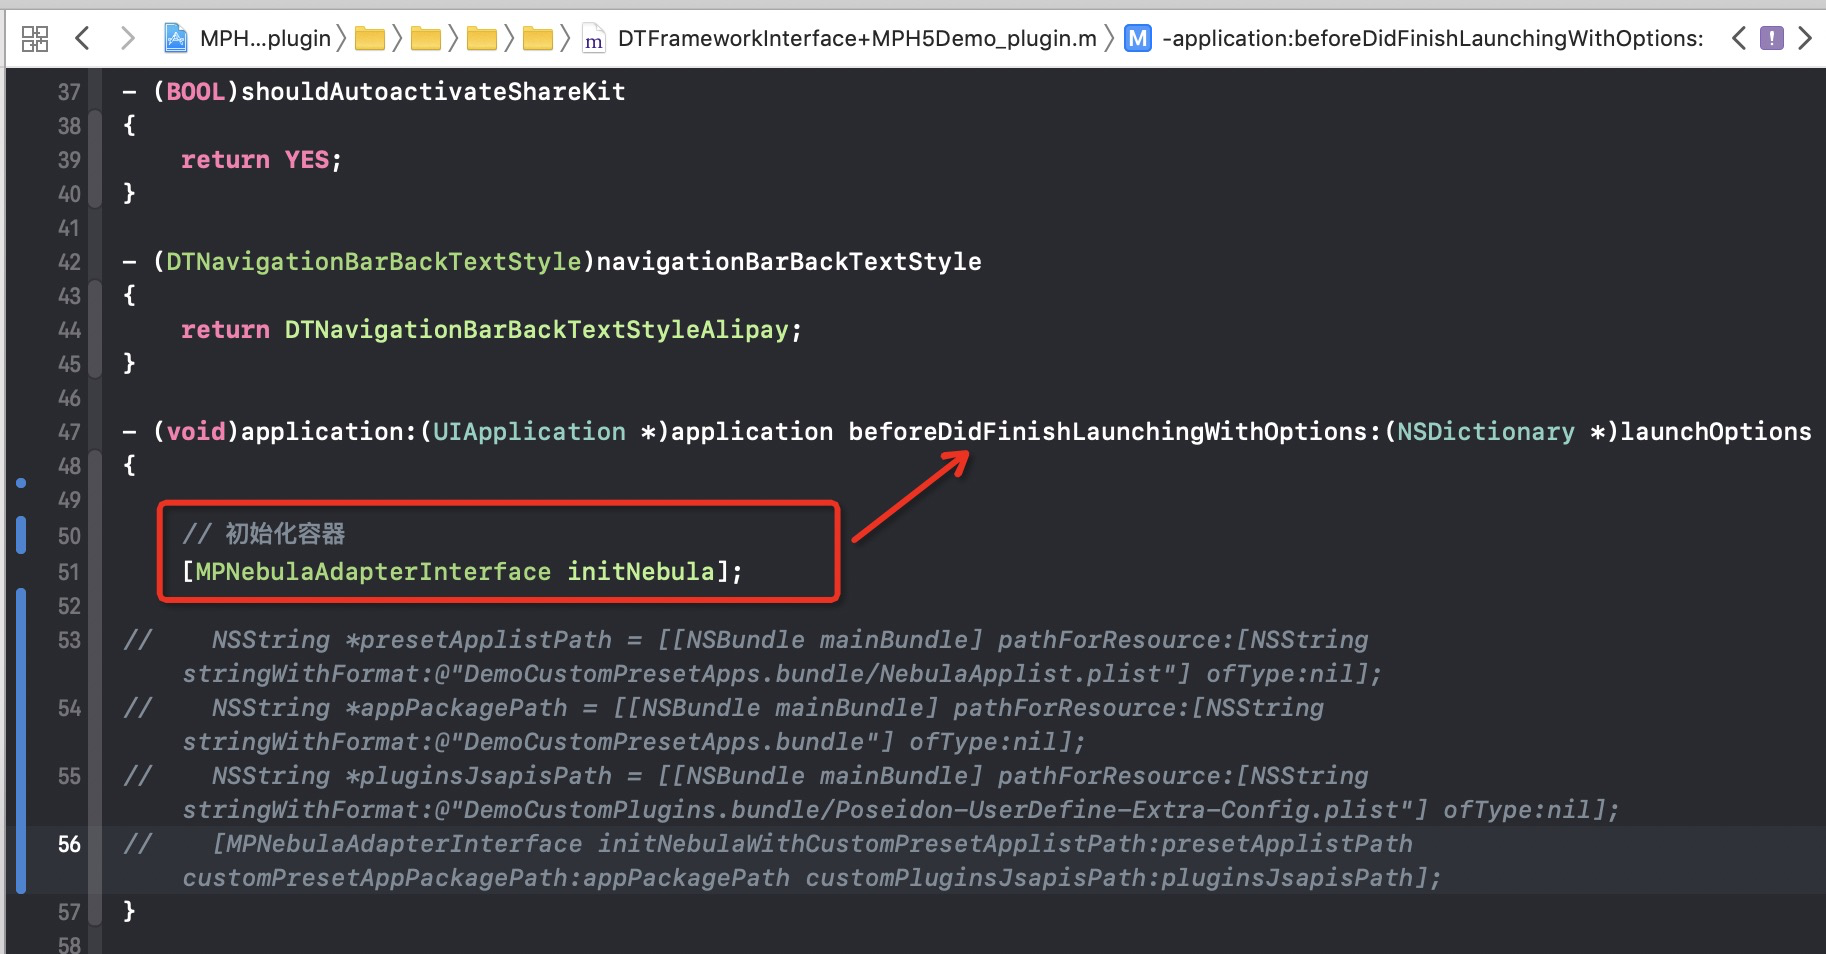Image resolution: width=1826 pixels, height=954 pixels.
Task: Click line number 56 in gutter
Action: click(69, 844)
